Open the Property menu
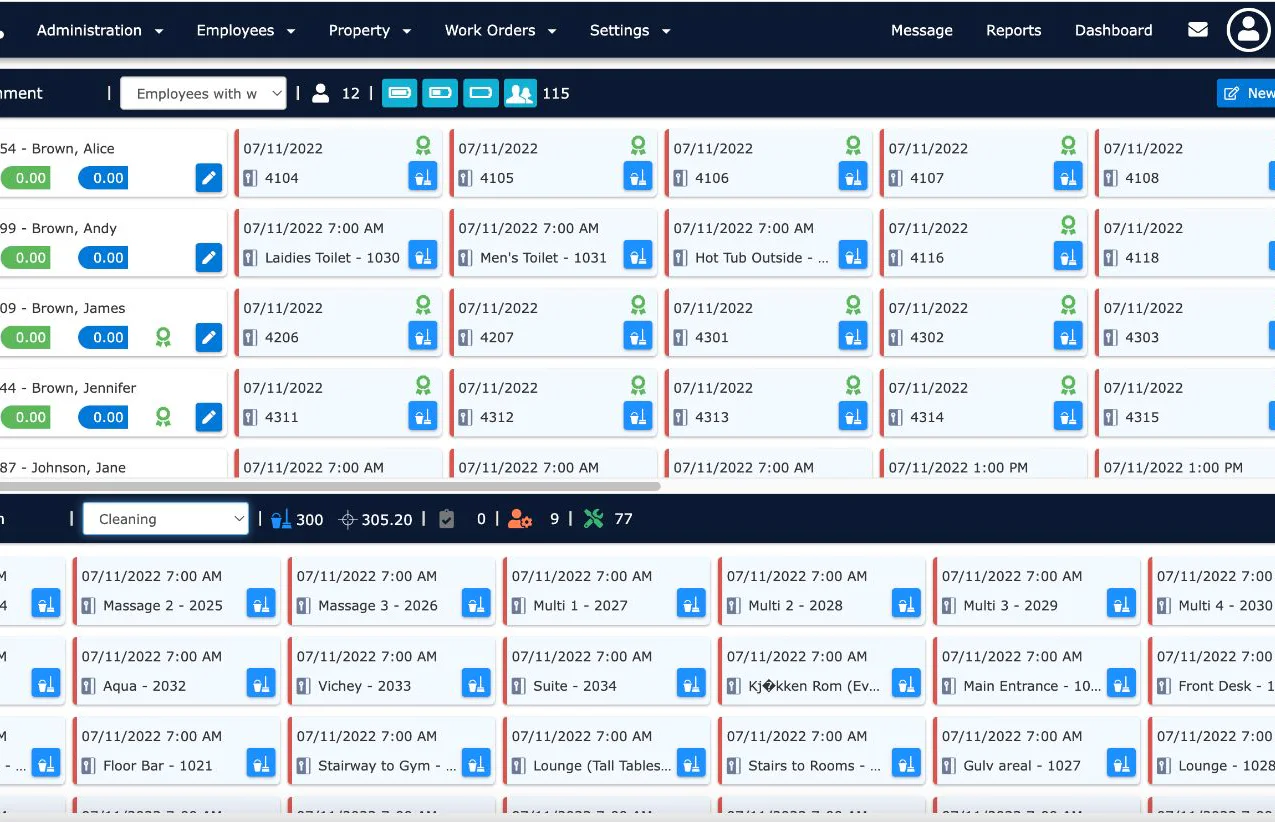This screenshot has width=1275, height=822. tap(370, 30)
